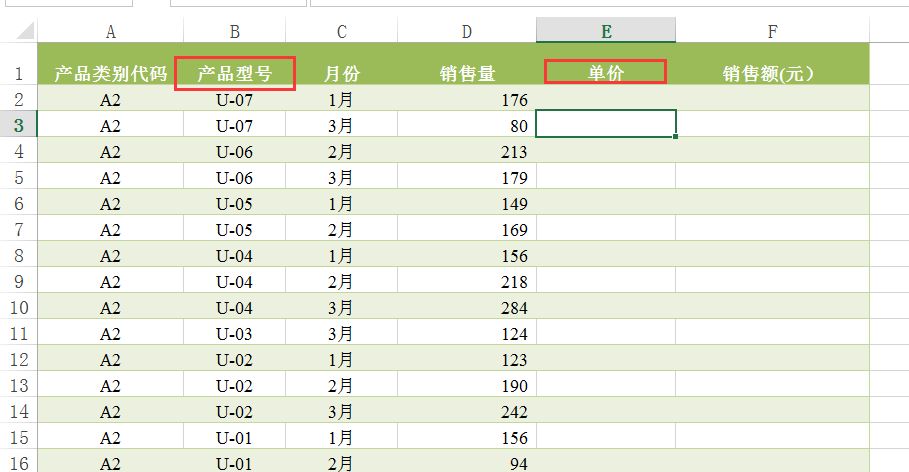Select the cell with sales value 179

pyautogui.click(x=467, y=177)
